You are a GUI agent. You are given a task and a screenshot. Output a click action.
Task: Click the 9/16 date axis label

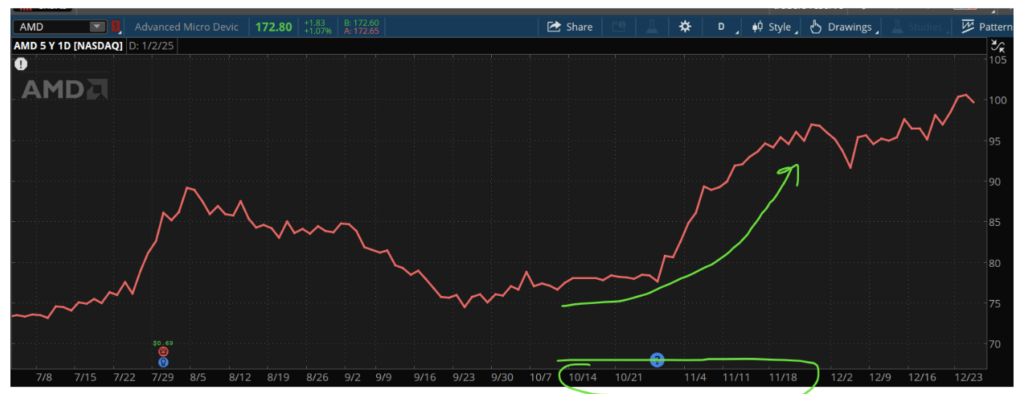[x=424, y=378]
